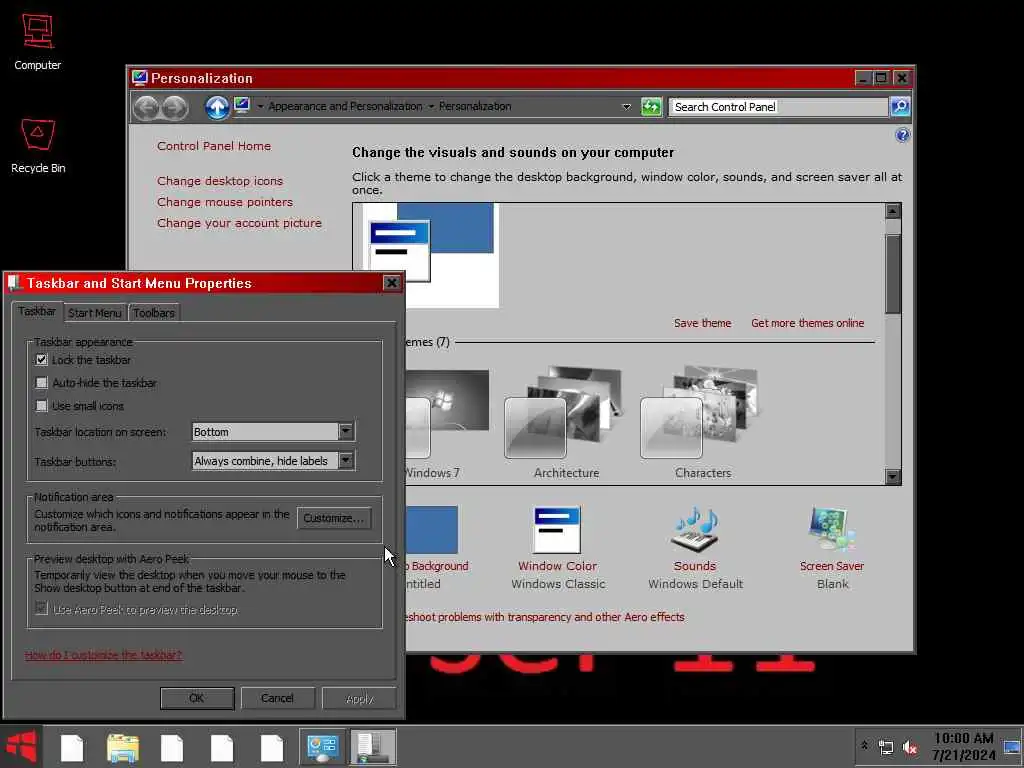Click the Show desktop button at taskbar end
The width and height of the screenshot is (1024, 768).
(x=1012, y=746)
